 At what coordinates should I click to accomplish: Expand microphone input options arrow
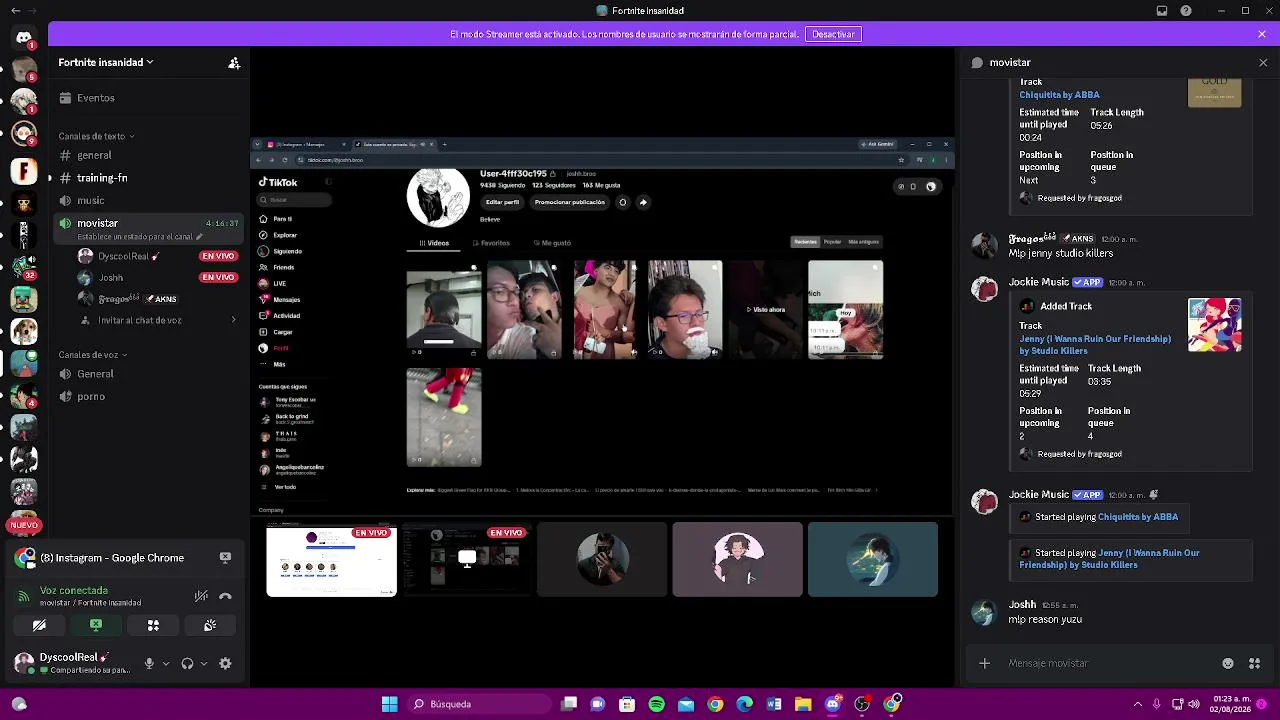click(166, 663)
